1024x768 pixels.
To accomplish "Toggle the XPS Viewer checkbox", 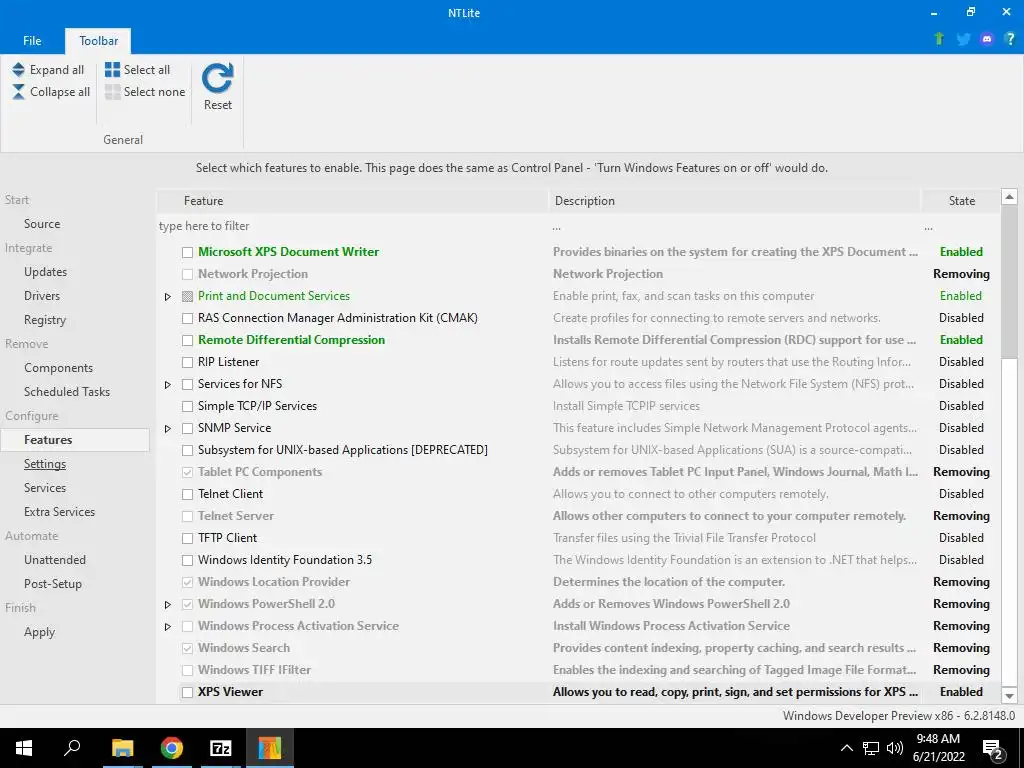I will [187, 692].
